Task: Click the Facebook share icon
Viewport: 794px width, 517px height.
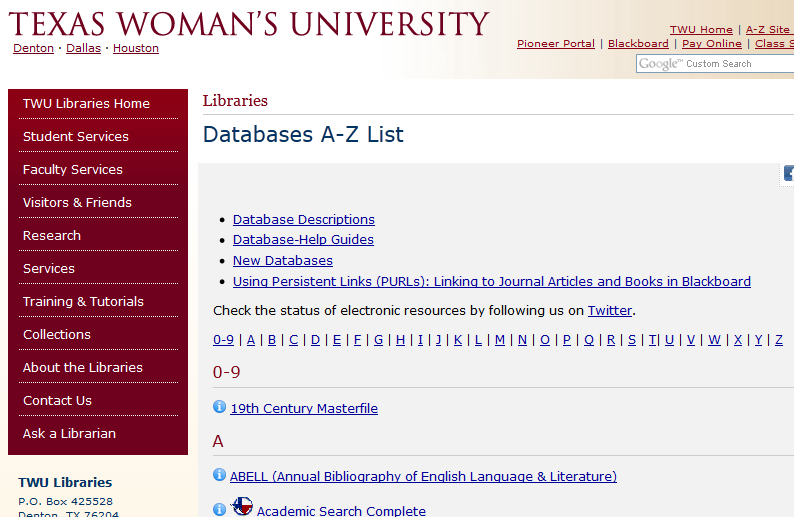Action: 788,173
